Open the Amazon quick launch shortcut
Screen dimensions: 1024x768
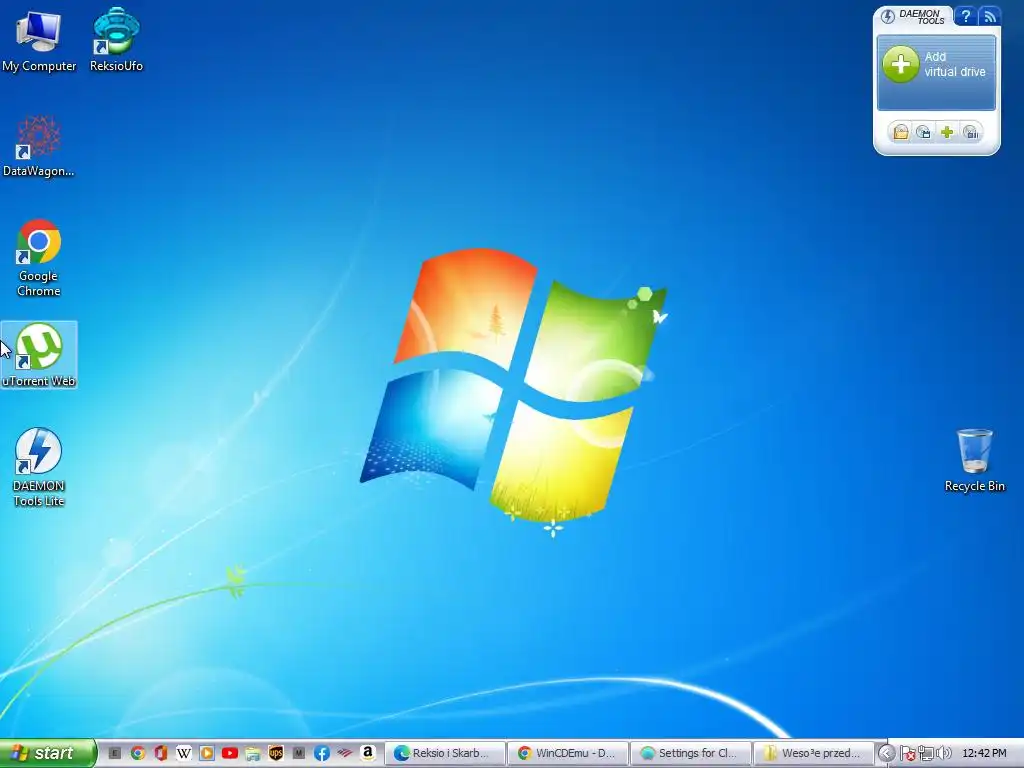coord(368,753)
